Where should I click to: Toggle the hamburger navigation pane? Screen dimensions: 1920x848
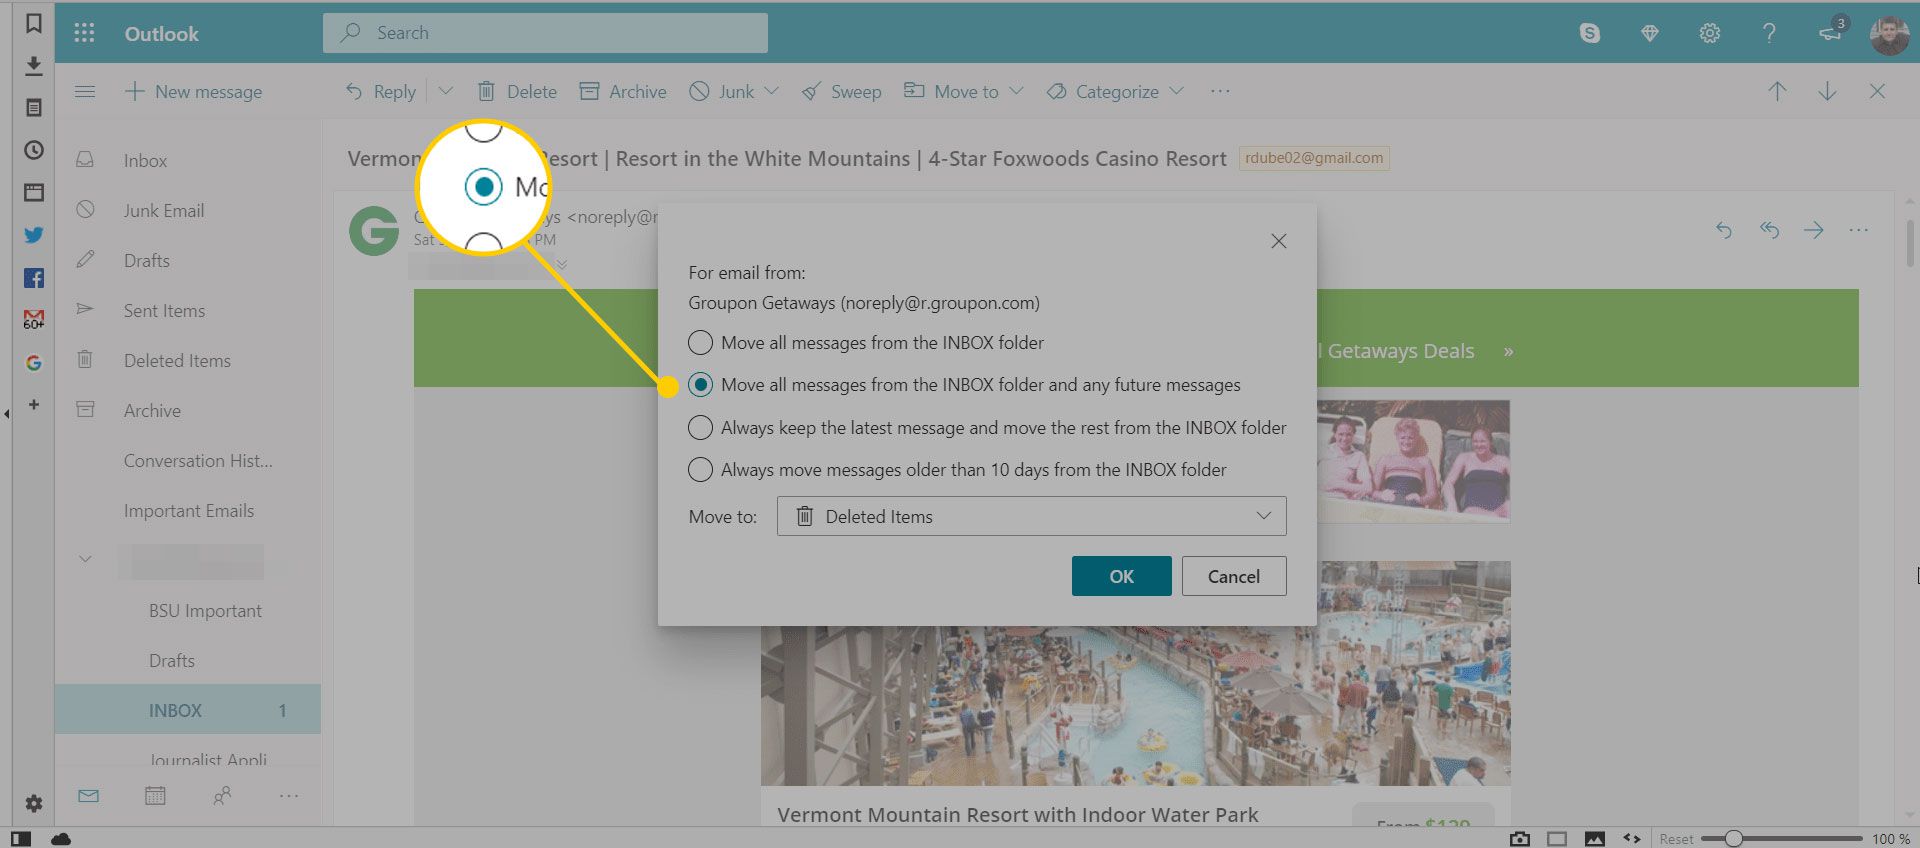[x=85, y=91]
